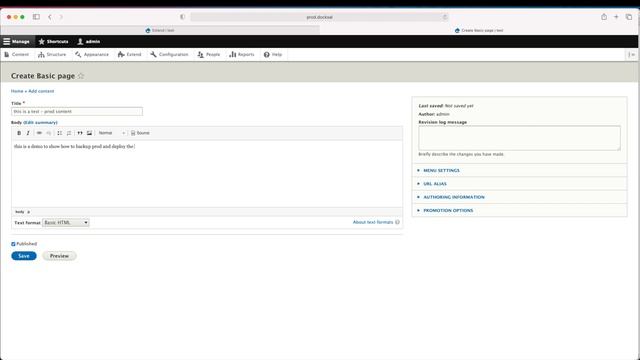Toggle the Safari sidebar
This screenshot has height=360, width=640.
pos(36,17)
